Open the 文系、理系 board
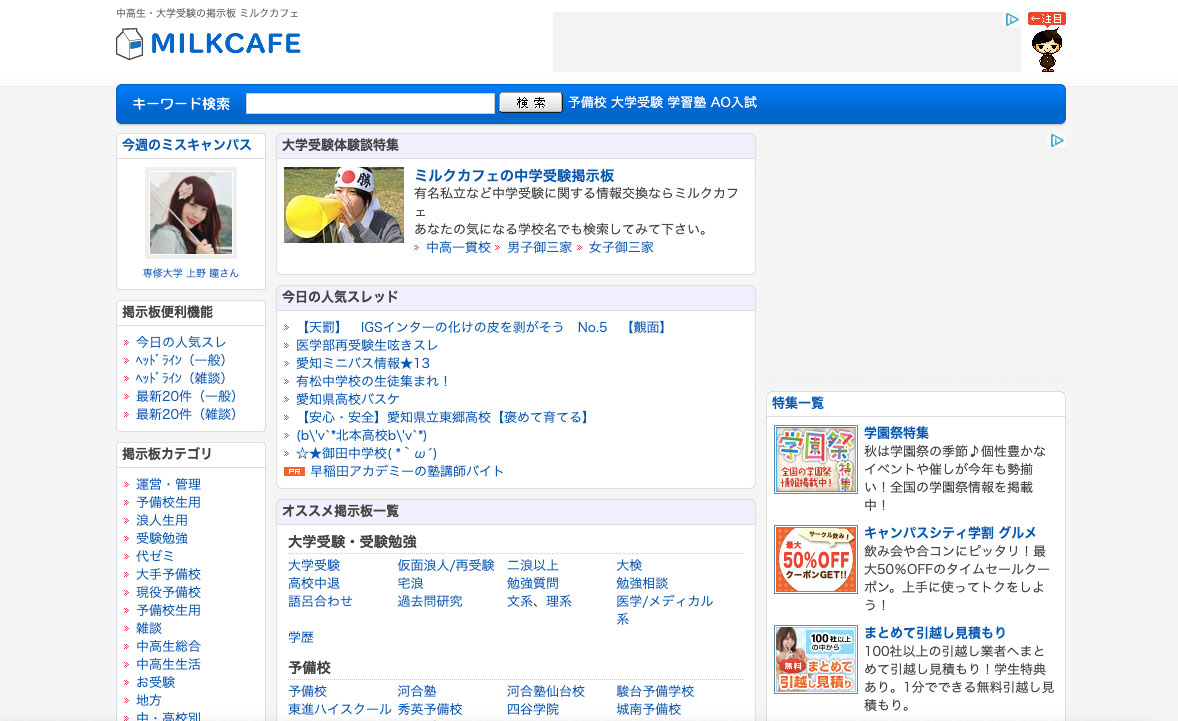Viewport: 1178px width, 721px height. (539, 602)
